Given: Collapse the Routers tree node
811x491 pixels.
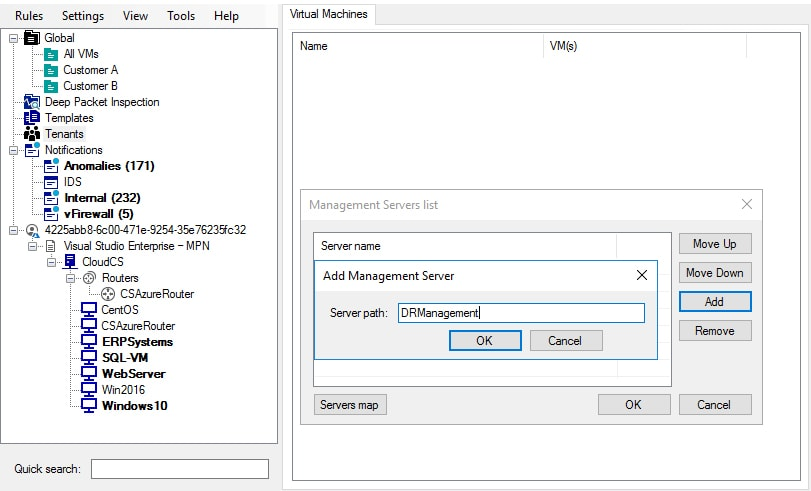Looking at the screenshot, I should (x=70, y=278).
